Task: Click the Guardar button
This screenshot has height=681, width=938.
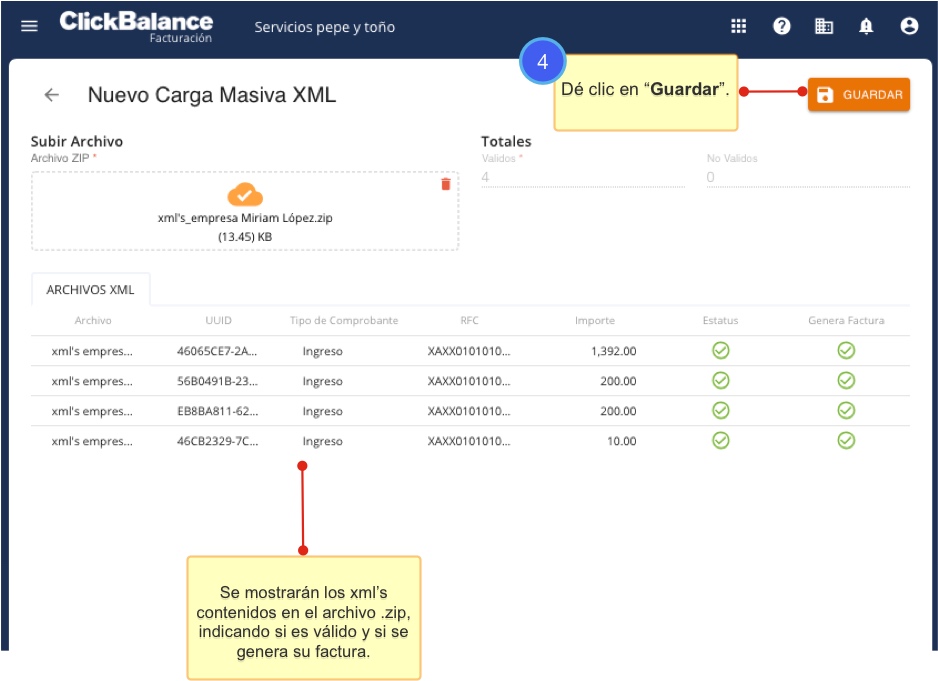Action: point(859,95)
